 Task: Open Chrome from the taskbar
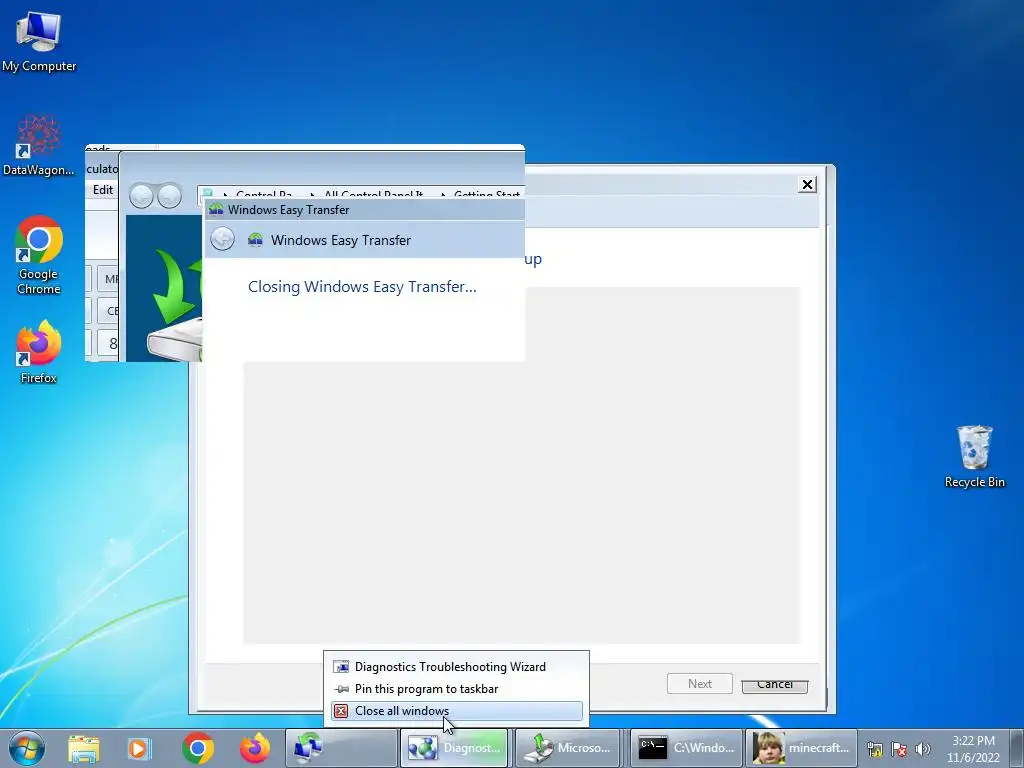198,748
